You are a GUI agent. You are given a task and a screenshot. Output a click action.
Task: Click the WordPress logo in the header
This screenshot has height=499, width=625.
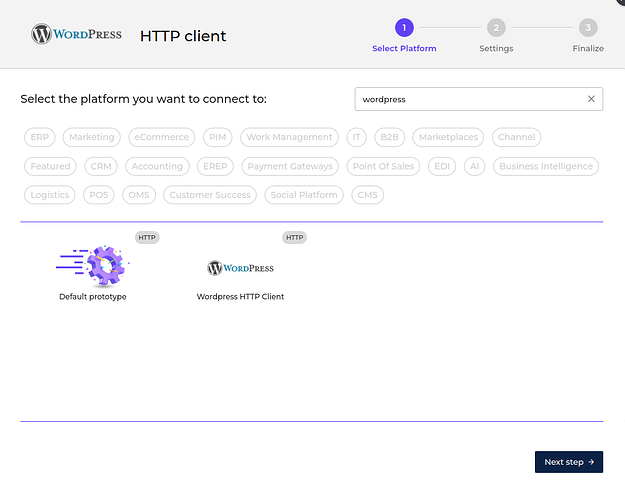[x=77, y=34]
